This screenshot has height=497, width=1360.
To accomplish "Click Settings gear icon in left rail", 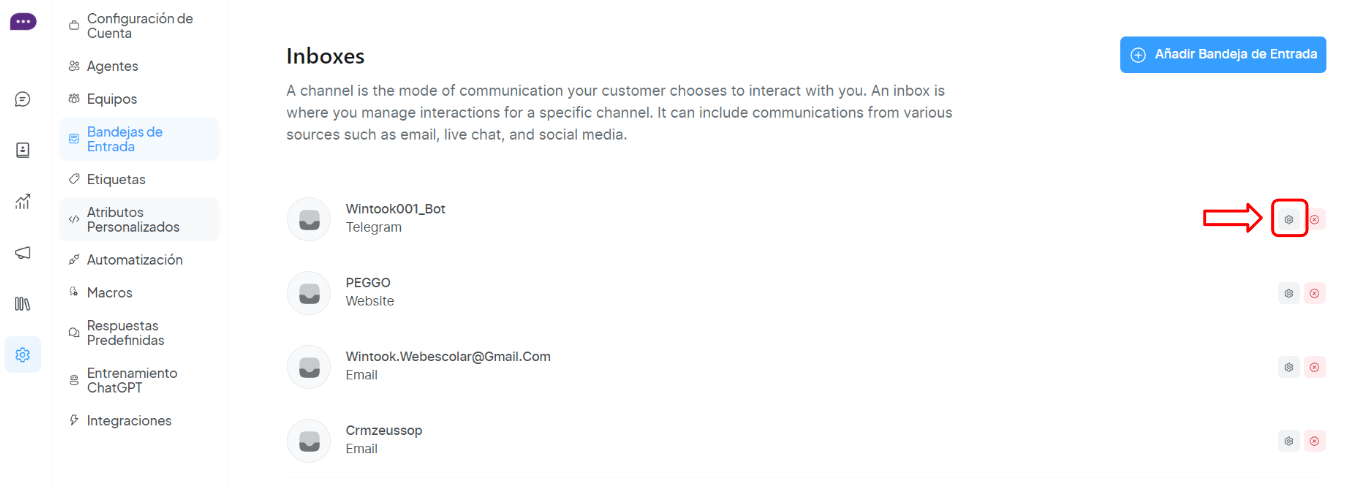I will pos(22,355).
